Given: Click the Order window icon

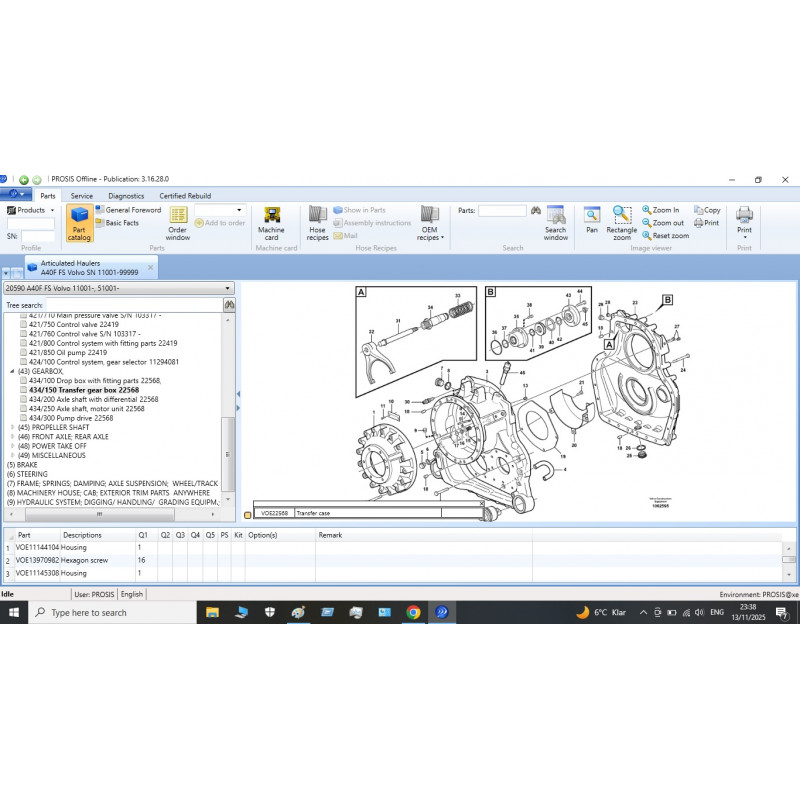Looking at the screenshot, I should tap(178, 220).
